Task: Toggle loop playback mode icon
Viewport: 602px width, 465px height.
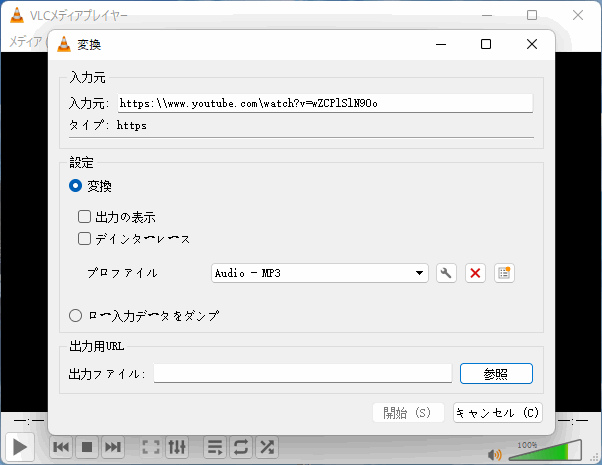Action: [241, 447]
